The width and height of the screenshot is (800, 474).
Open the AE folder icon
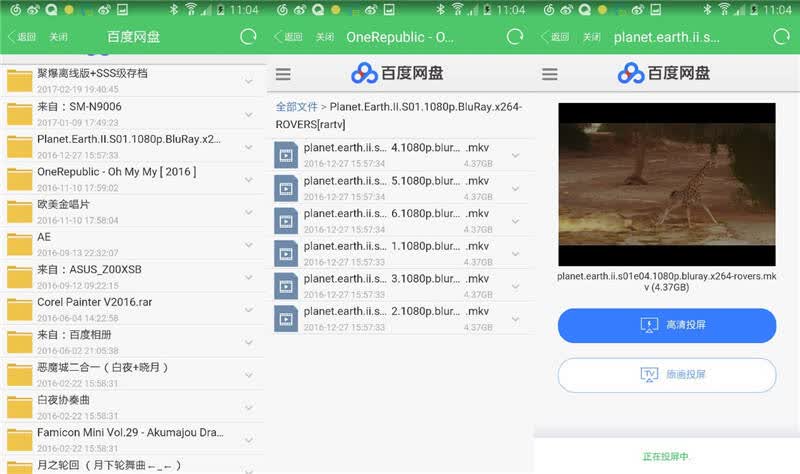(x=20, y=244)
